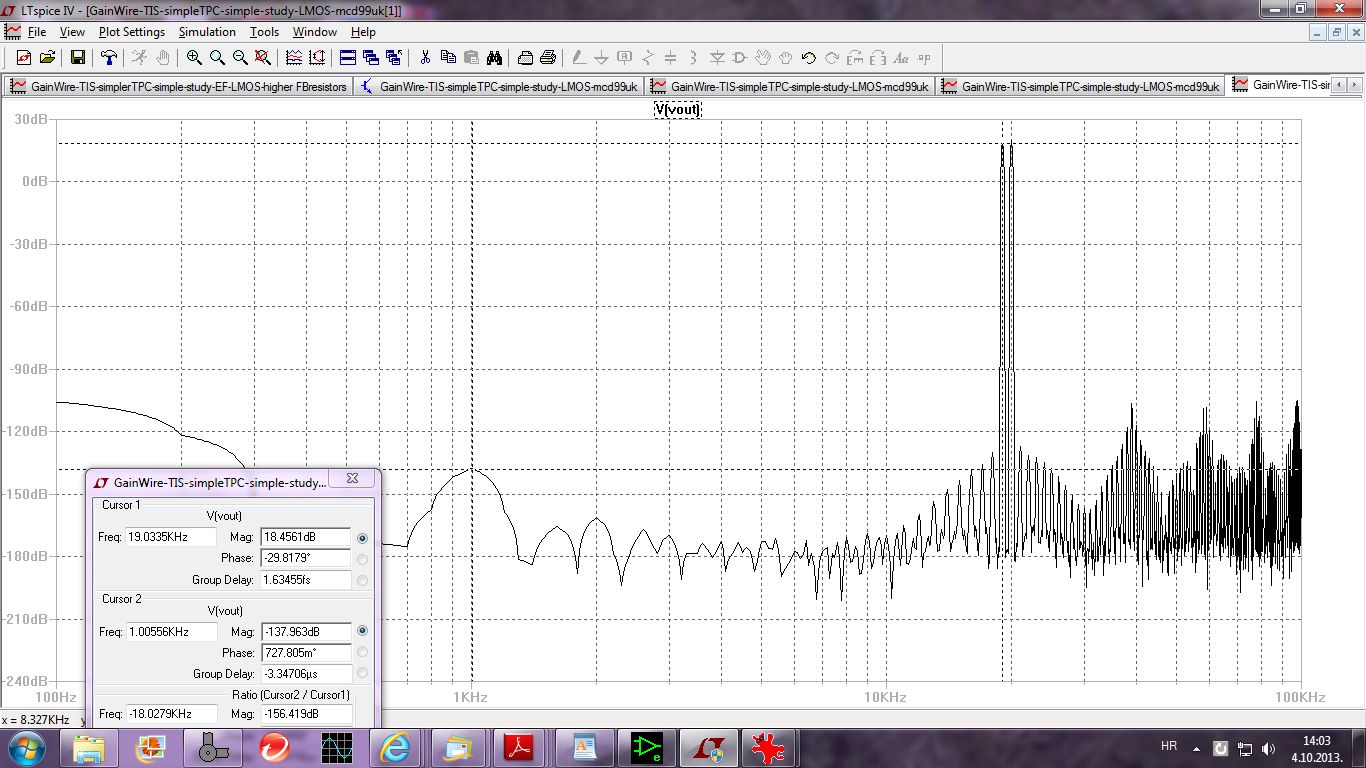Image resolution: width=1366 pixels, height=768 pixels.
Task: Open the Adobe Reader taskbar icon
Action: click(x=521, y=747)
